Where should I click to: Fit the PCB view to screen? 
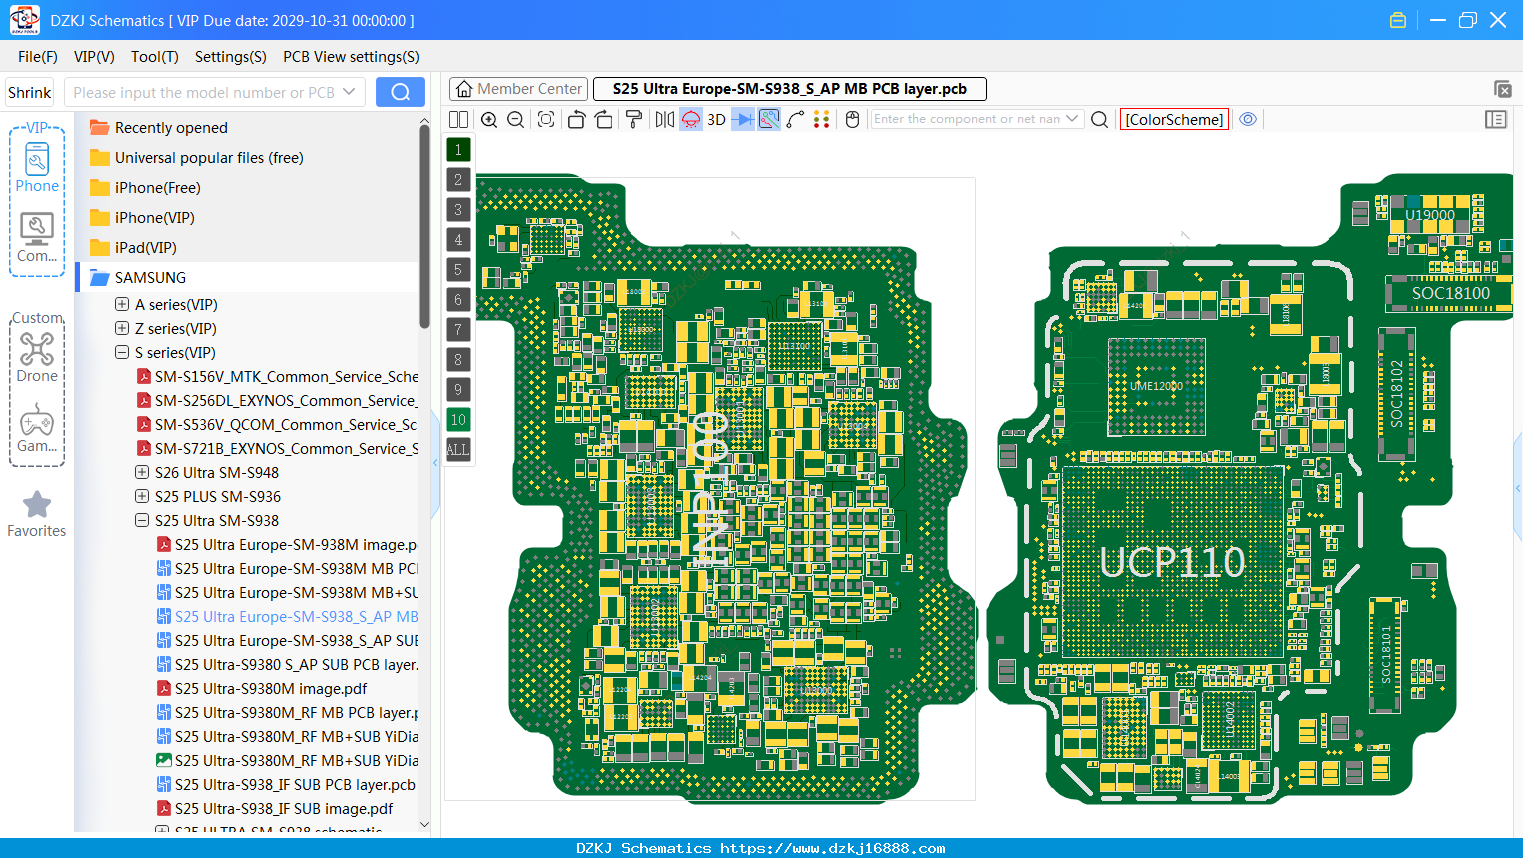[546, 119]
